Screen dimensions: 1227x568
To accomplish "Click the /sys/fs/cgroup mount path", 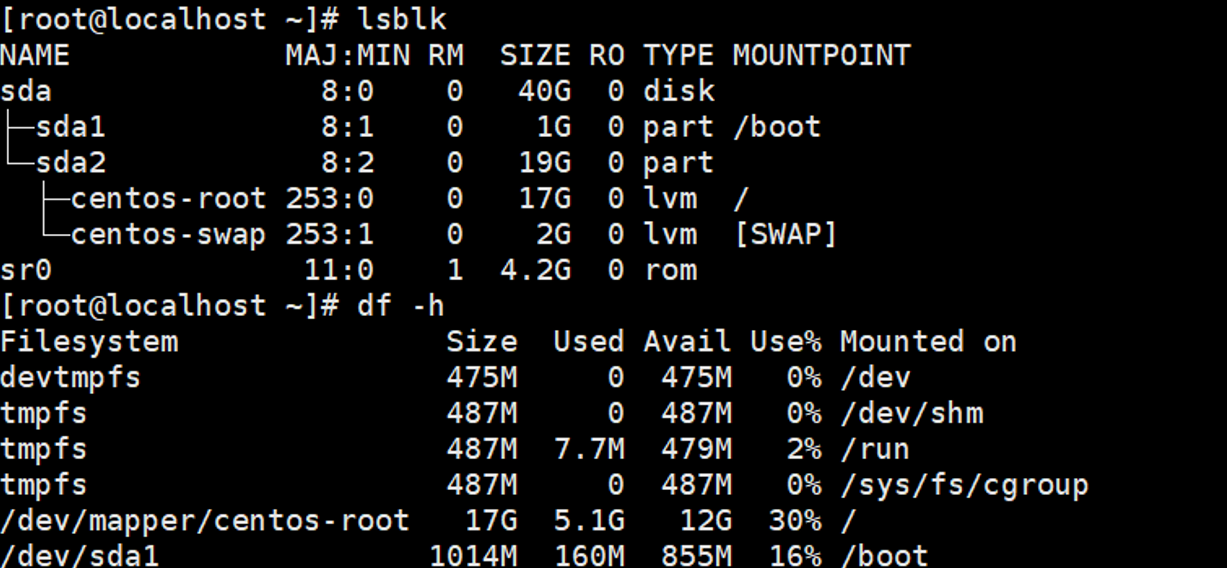I will coord(963,486).
